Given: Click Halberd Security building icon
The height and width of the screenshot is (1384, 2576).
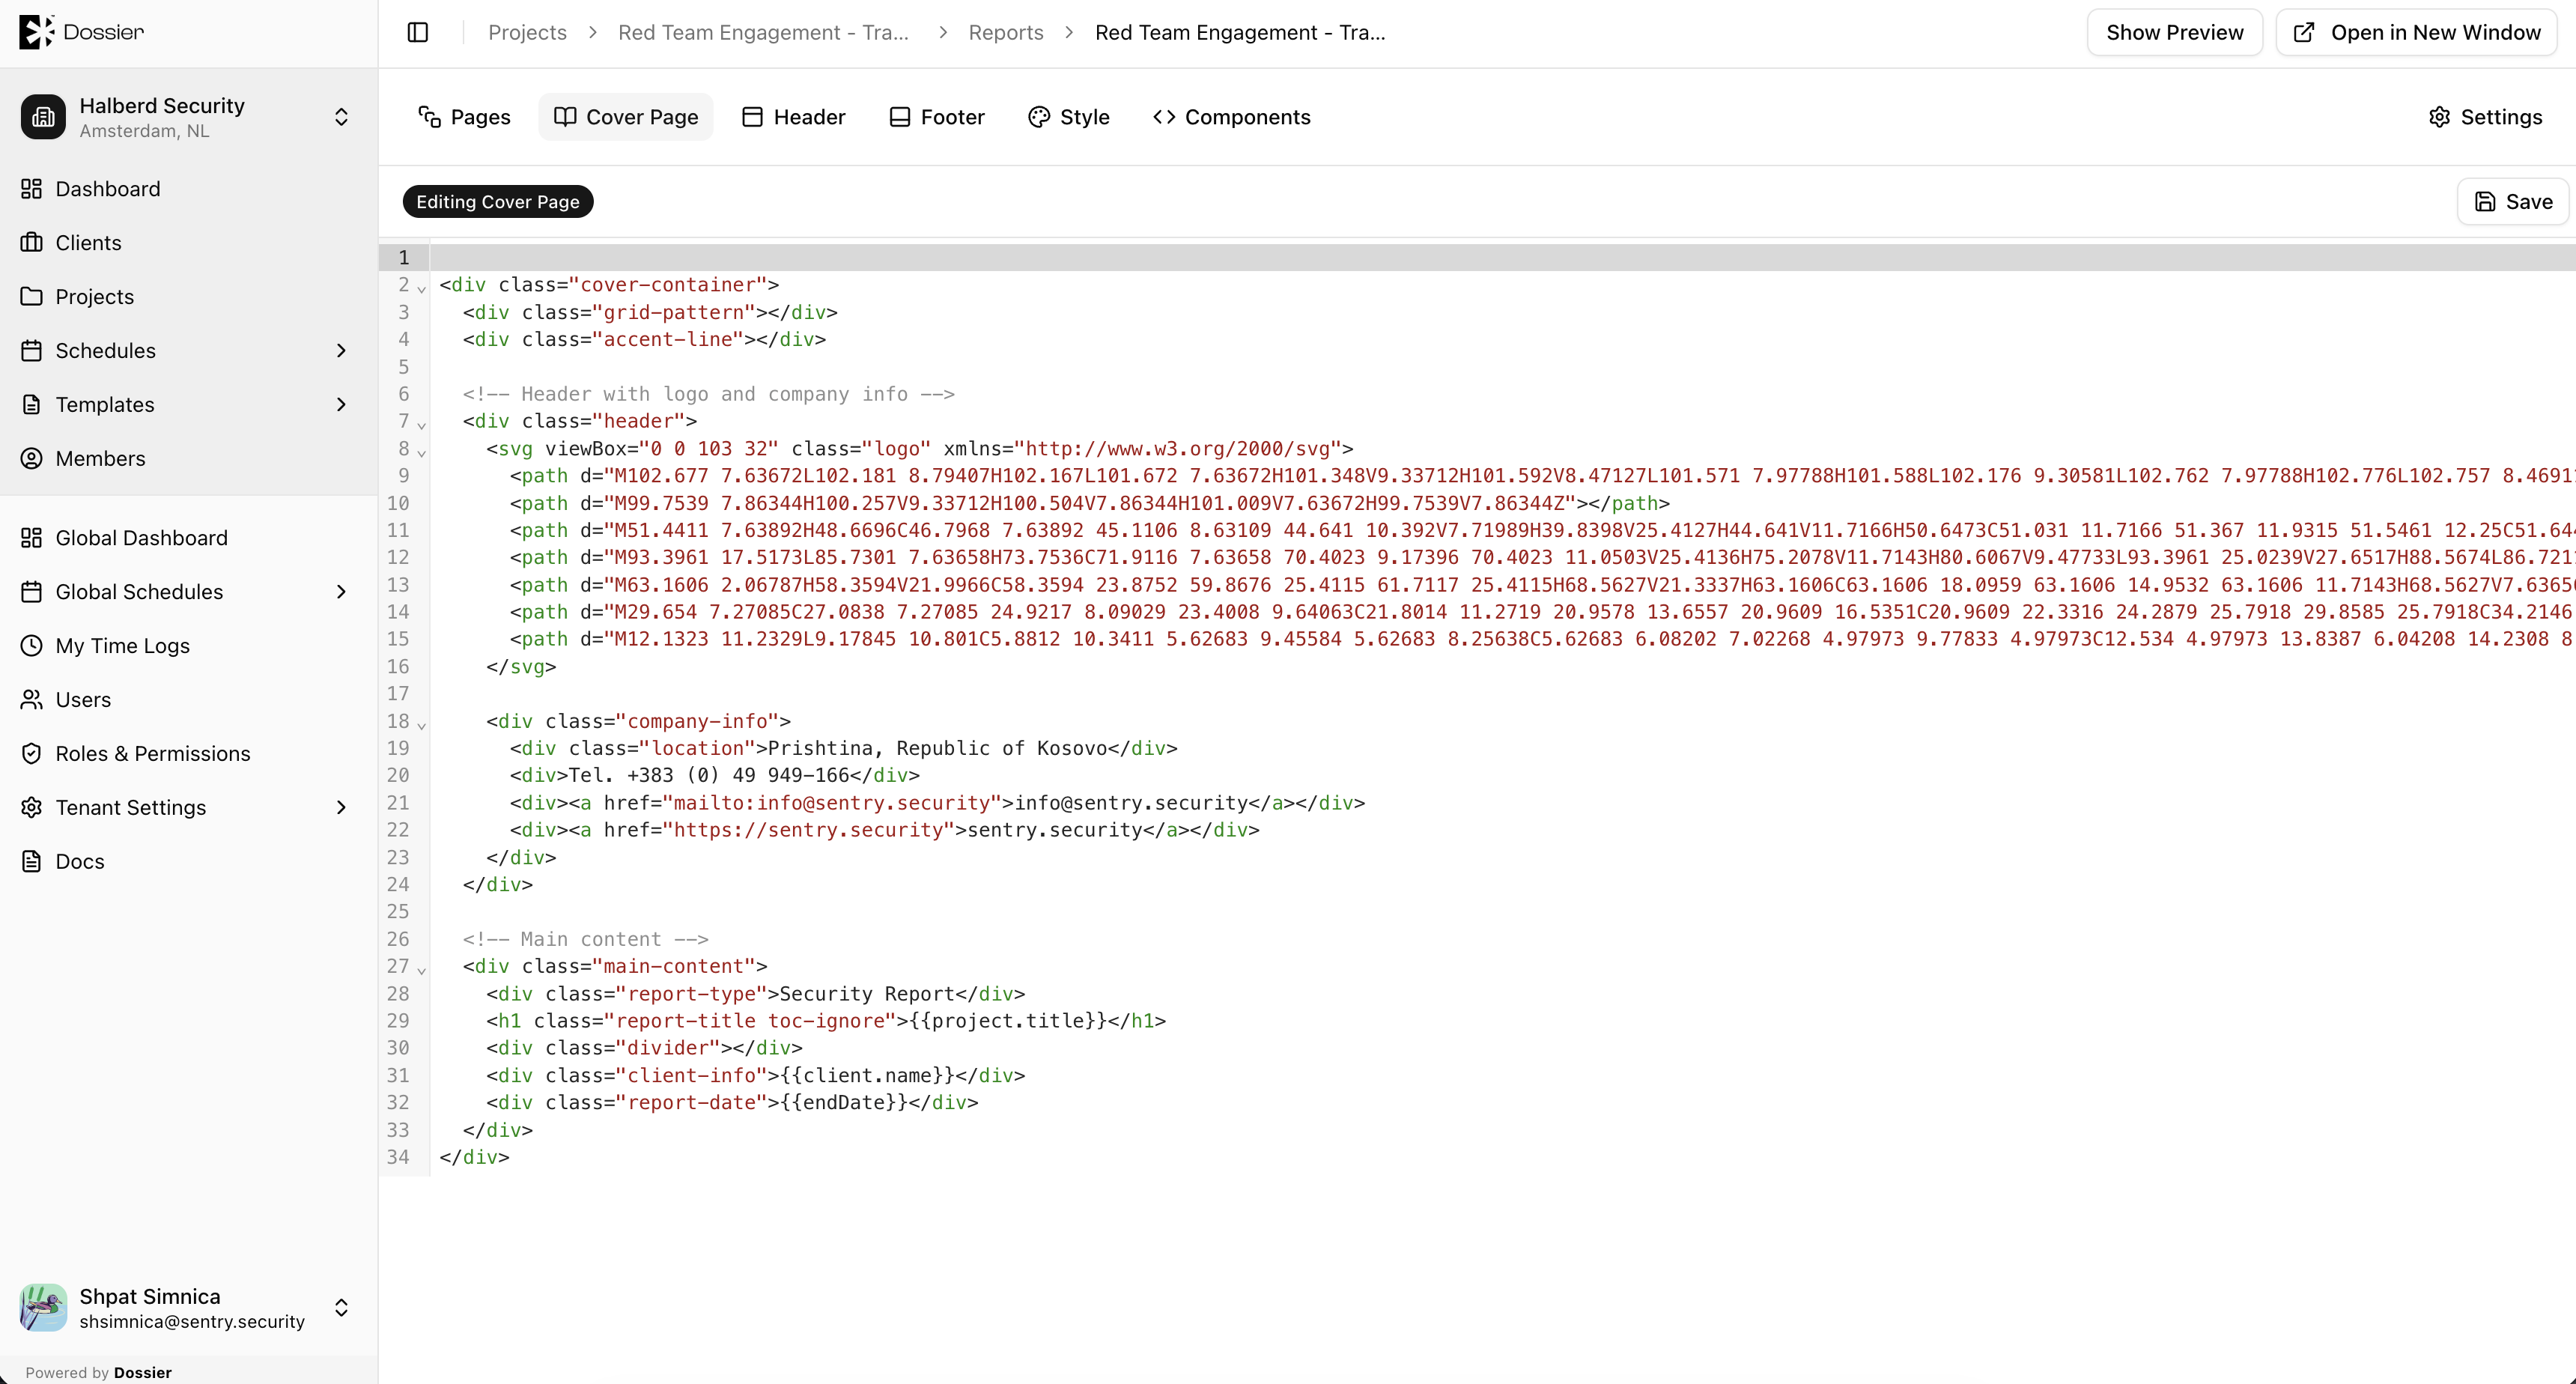Looking at the screenshot, I should [43, 117].
